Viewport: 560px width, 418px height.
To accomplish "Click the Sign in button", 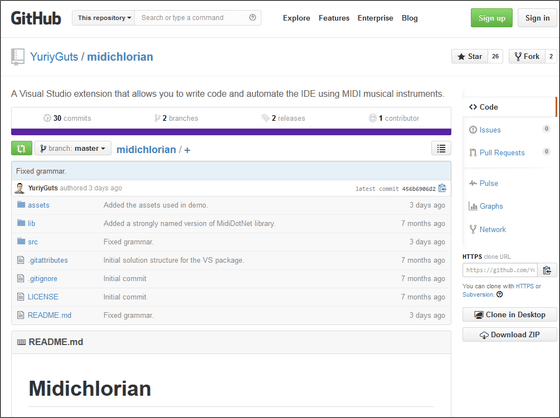I will 537,18.
